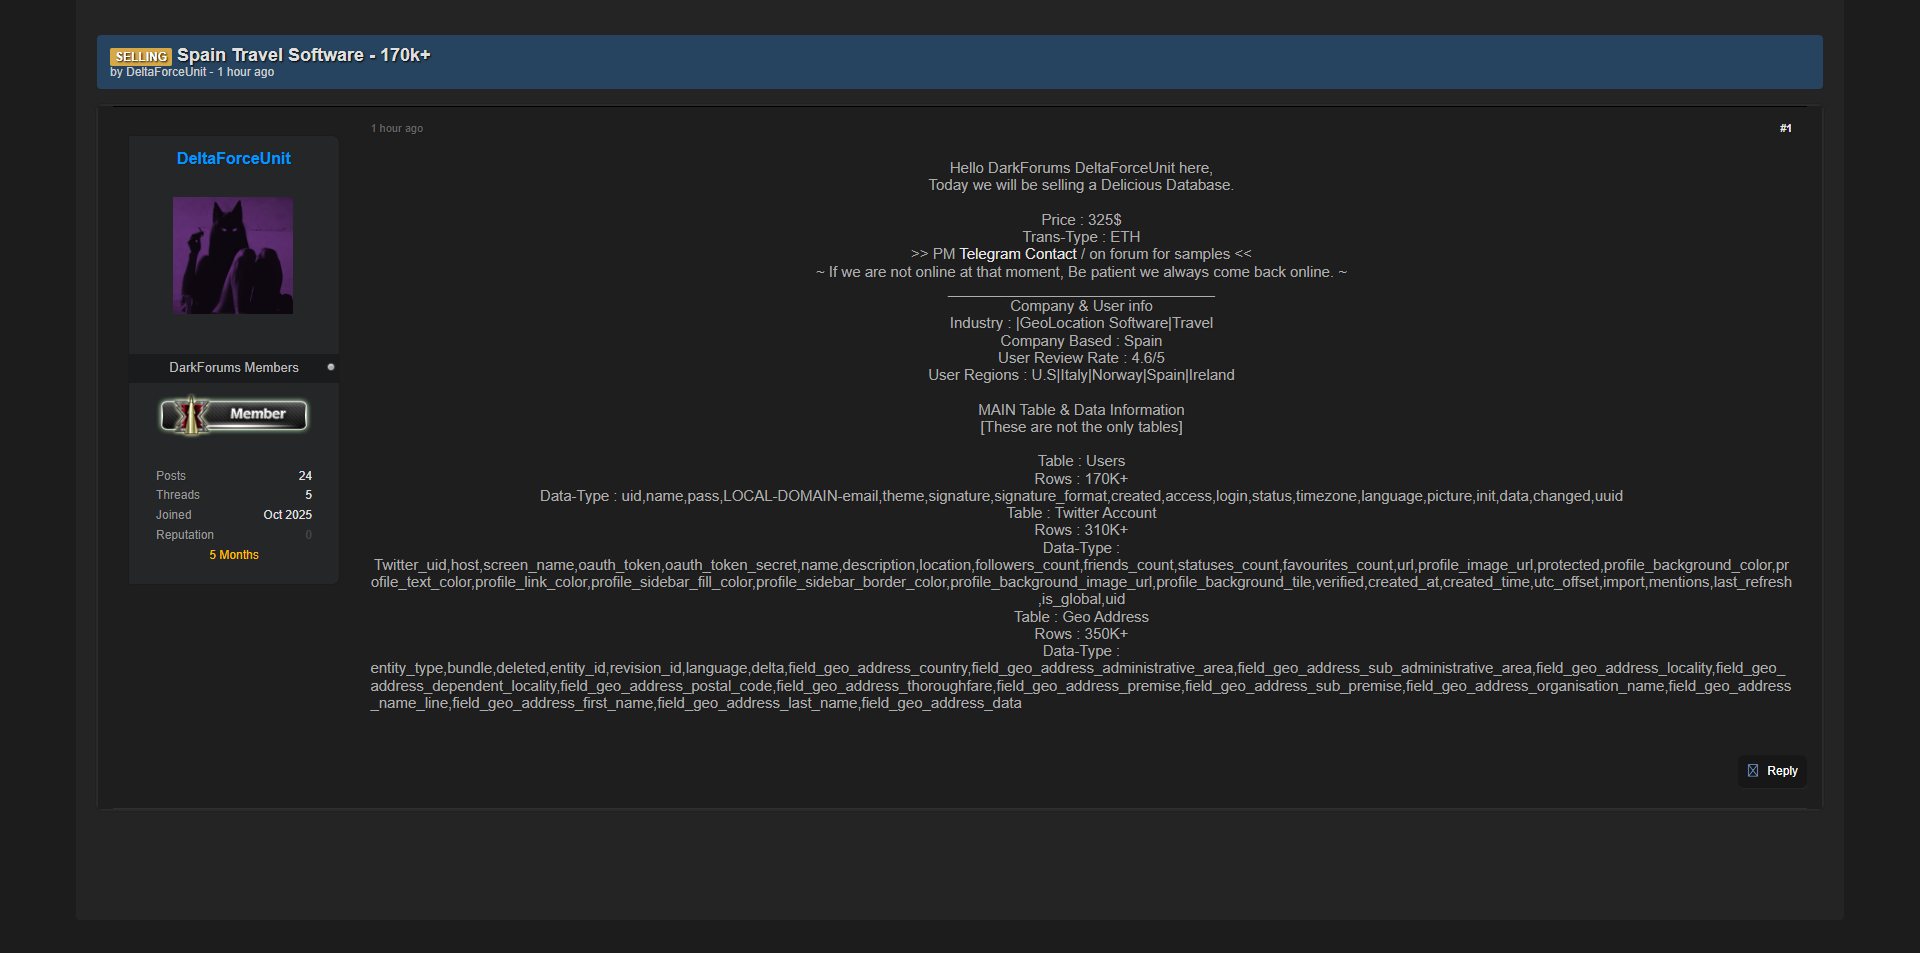Click the Oct 2025 joined date
Viewport: 1920px width, 953px height.
click(x=287, y=515)
